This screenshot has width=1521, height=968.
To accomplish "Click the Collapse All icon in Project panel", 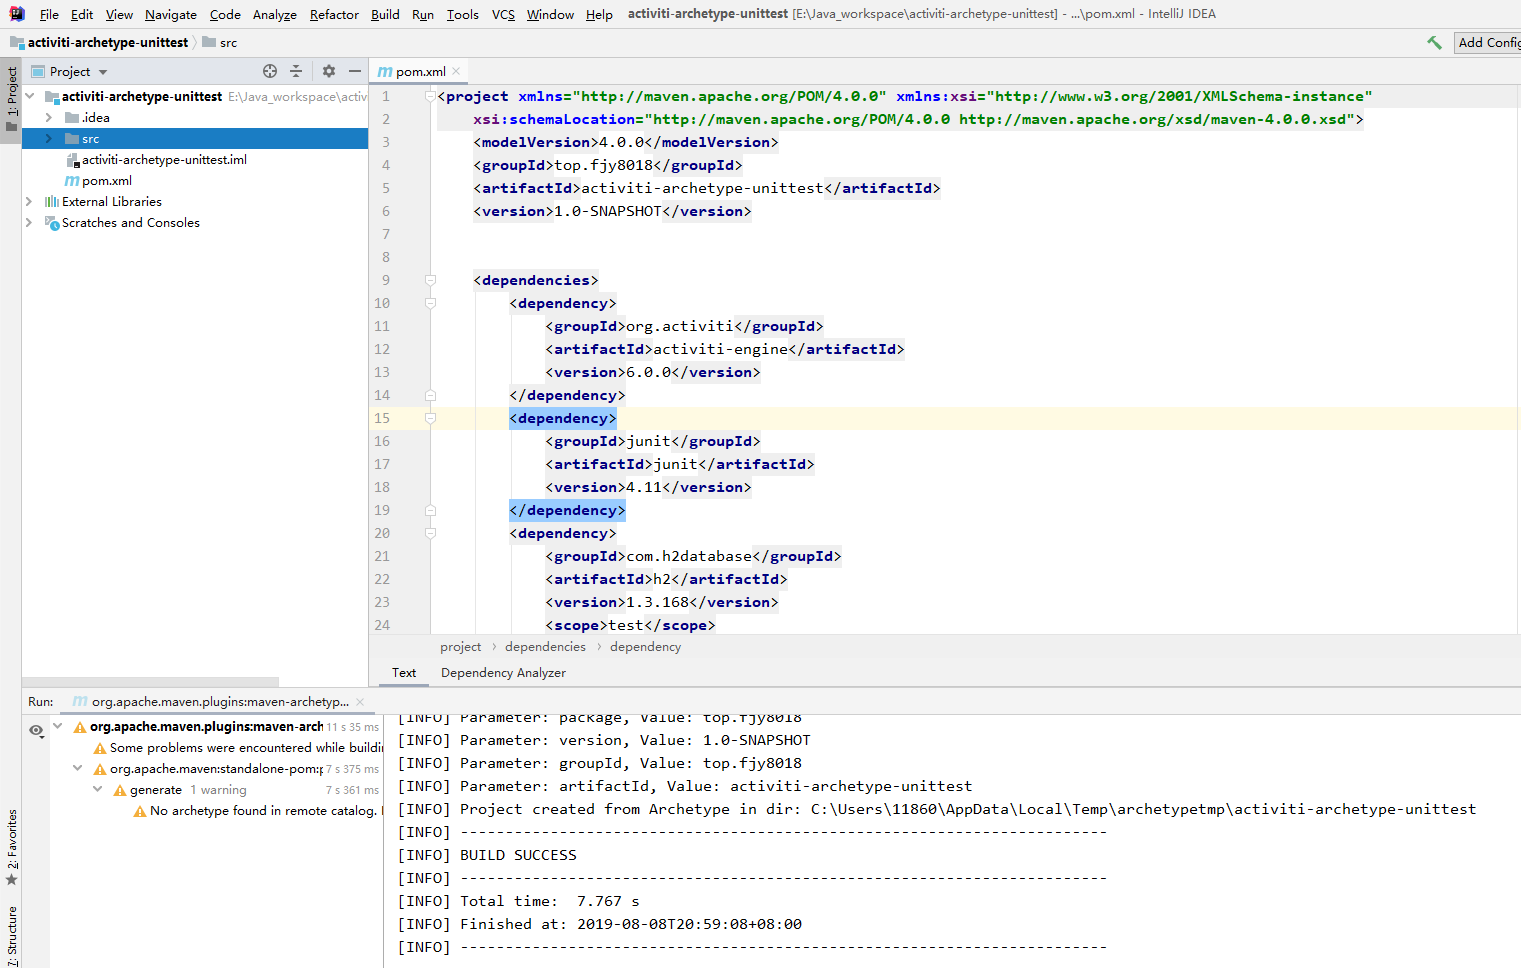I will pyautogui.click(x=296, y=71).
